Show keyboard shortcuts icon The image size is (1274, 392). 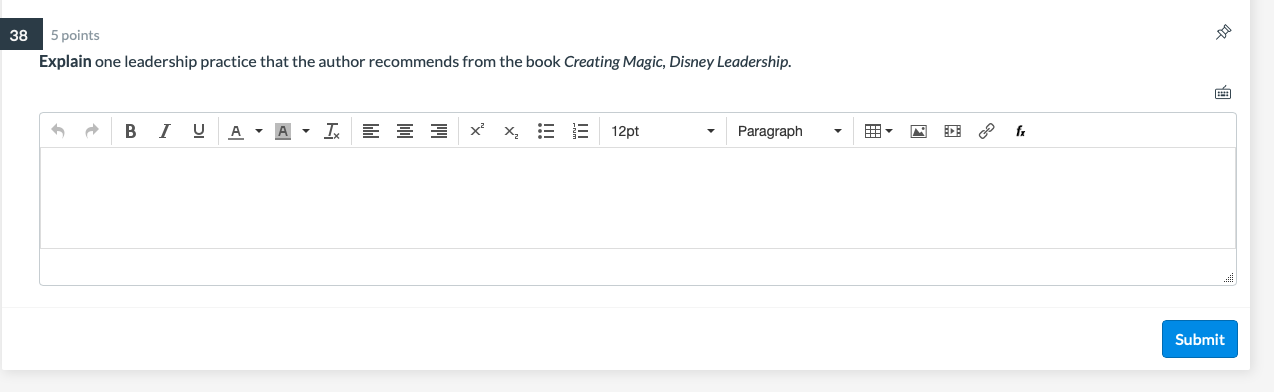click(x=1222, y=93)
